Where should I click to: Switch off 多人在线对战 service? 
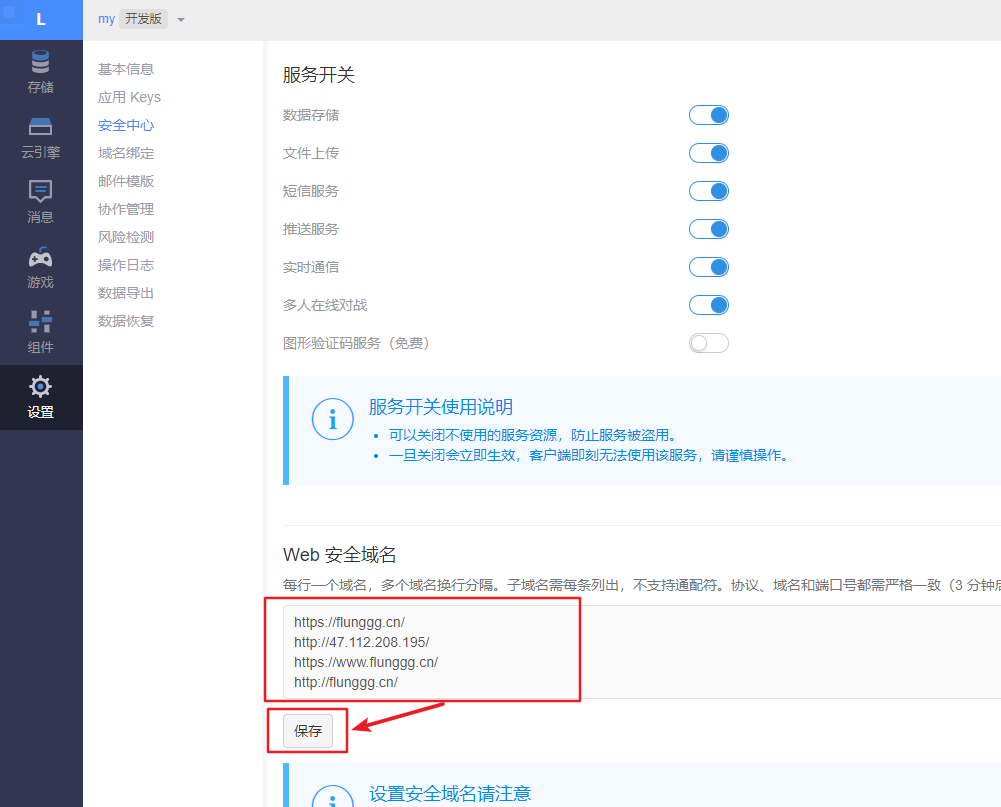point(709,305)
